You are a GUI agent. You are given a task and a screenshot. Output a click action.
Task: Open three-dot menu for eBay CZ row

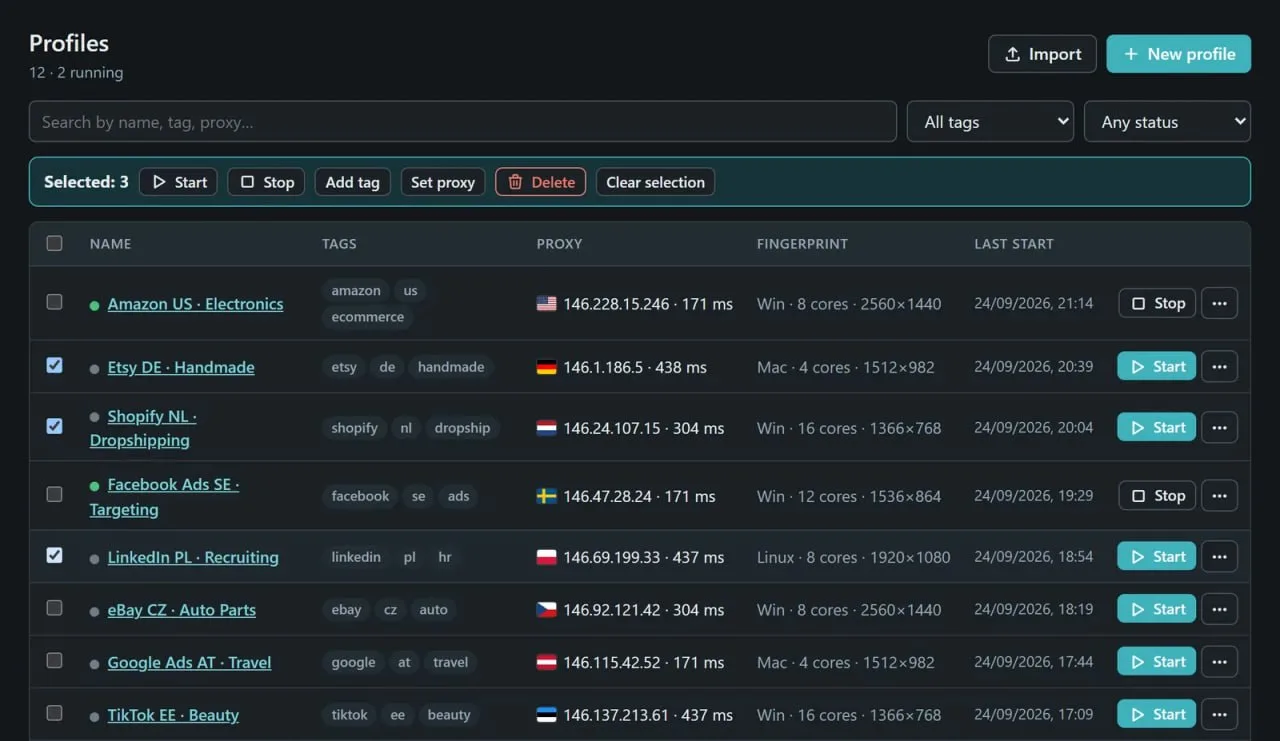1219,609
